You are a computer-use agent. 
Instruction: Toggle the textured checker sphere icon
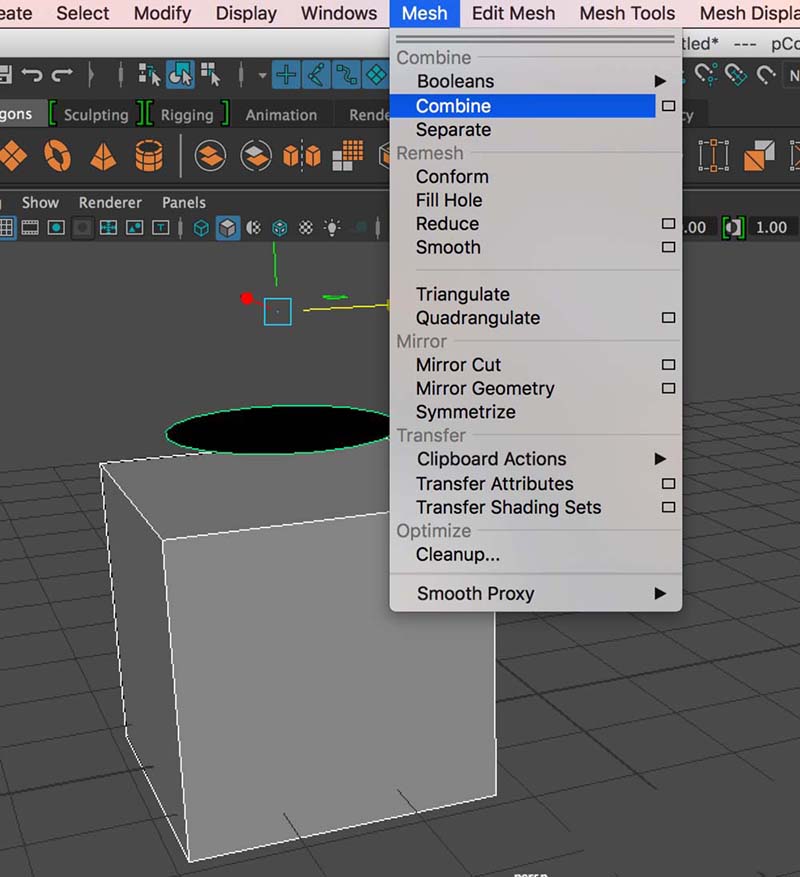(305, 228)
